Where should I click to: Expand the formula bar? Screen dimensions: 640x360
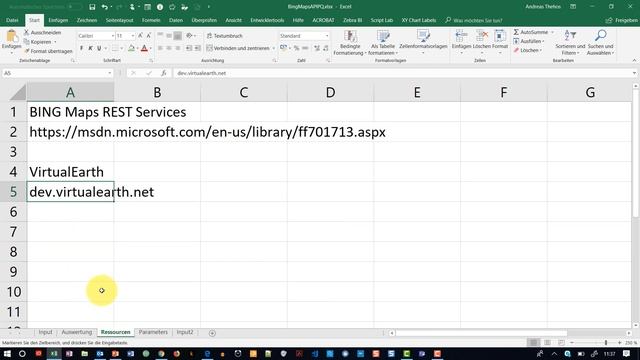click(634, 73)
